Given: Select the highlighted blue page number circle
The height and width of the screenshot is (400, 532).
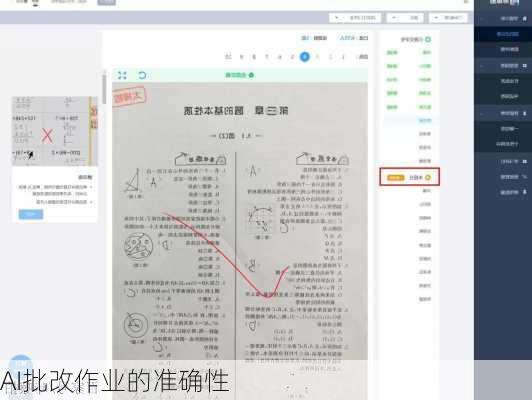Looking at the screenshot, I should pyautogui.click(x=305, y=57).
